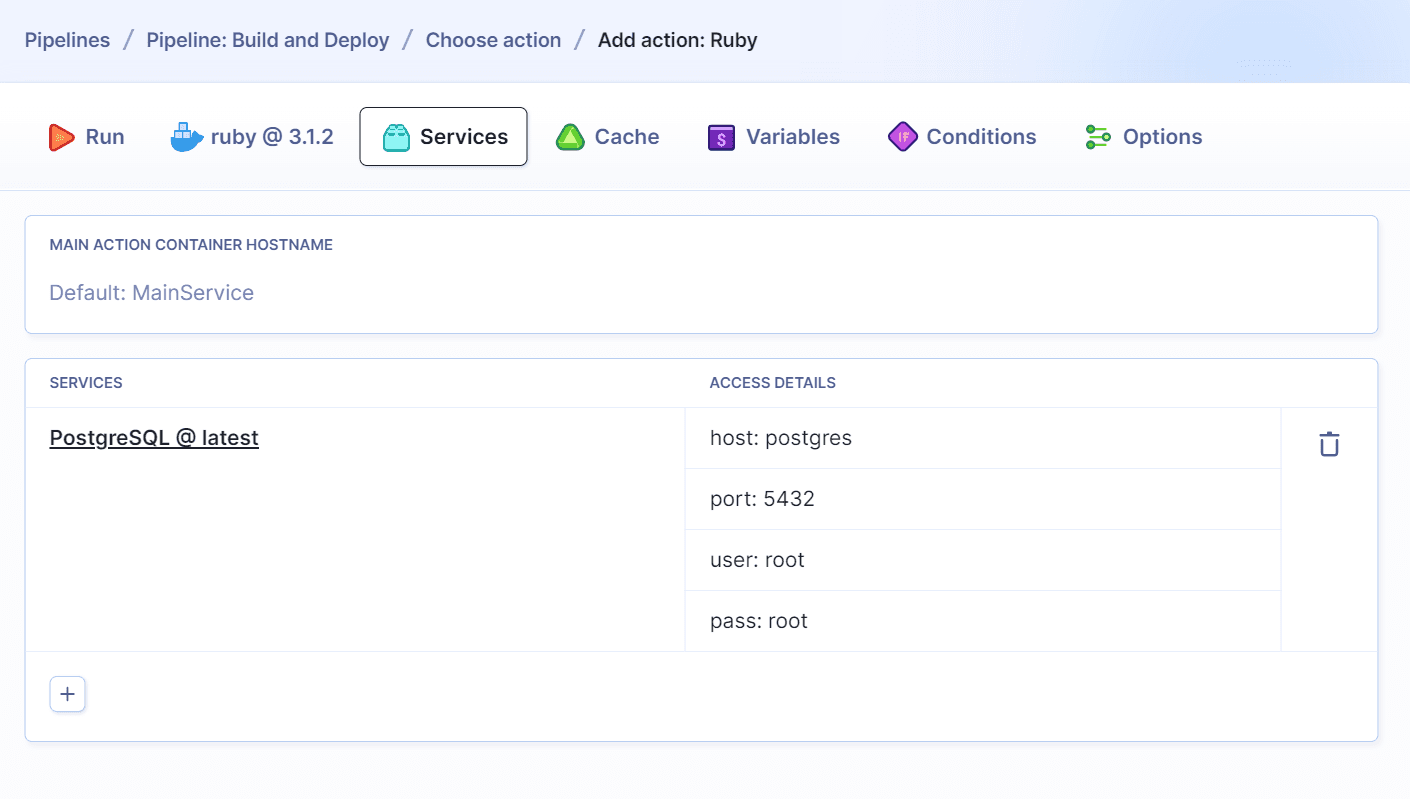Image resolution: width=1410 pixels, height=799 pixels.
Task: Open the Conditions tab
Action: coord(962,137)
